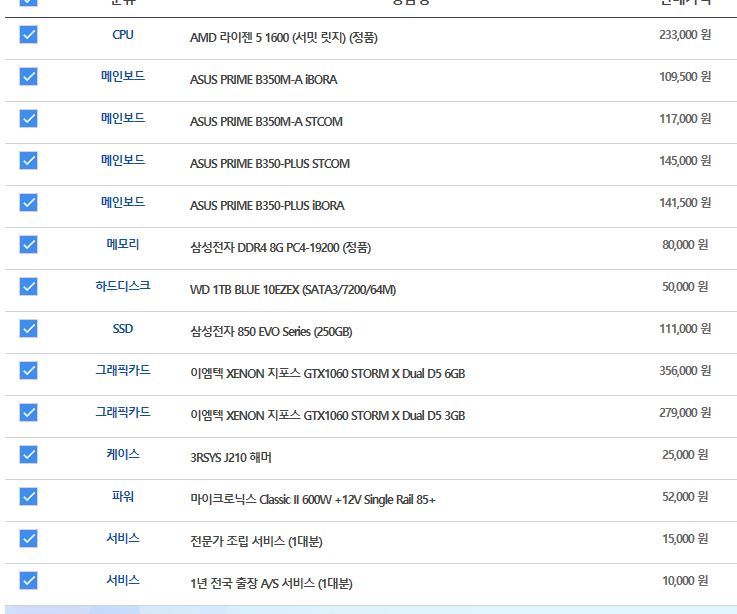Open the 메모리 category link
Screen dimensions: 737x614
(123, 244)
